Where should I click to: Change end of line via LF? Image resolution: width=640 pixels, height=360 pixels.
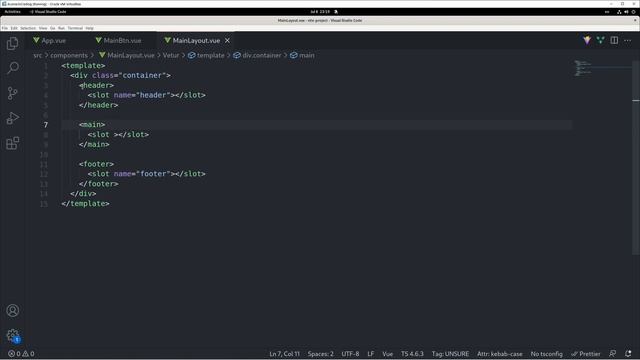pyautogui.click(x=371, y=354)
